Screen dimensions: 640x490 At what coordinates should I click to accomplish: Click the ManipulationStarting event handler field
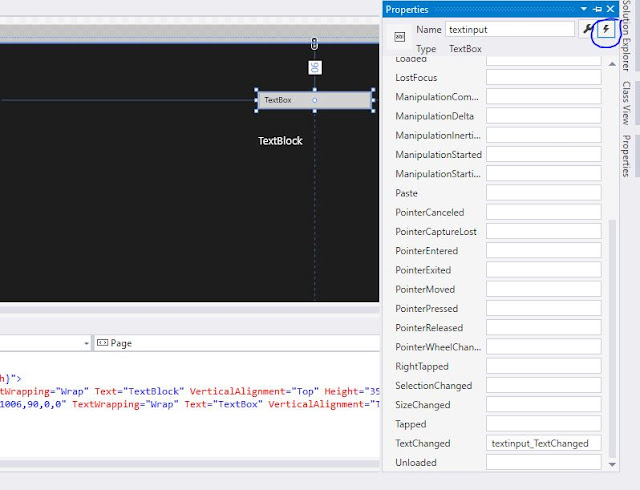coord(544,174)
